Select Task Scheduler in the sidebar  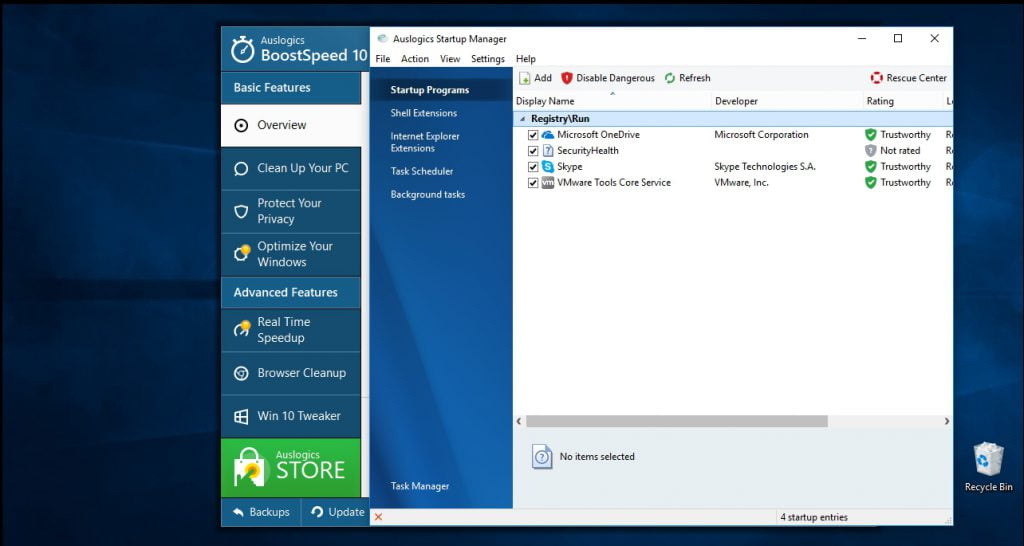point(421,171)
